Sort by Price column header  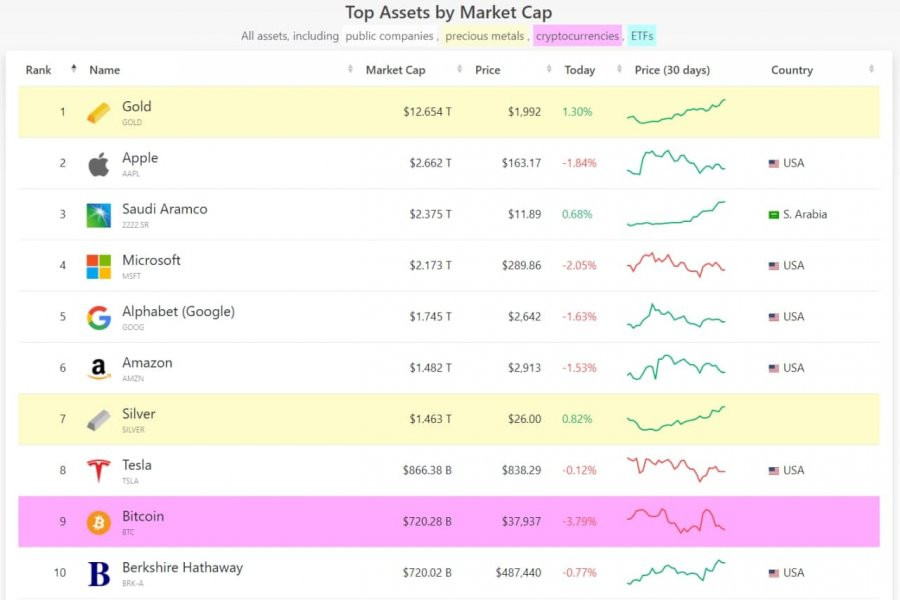click(x=487, y=70)
